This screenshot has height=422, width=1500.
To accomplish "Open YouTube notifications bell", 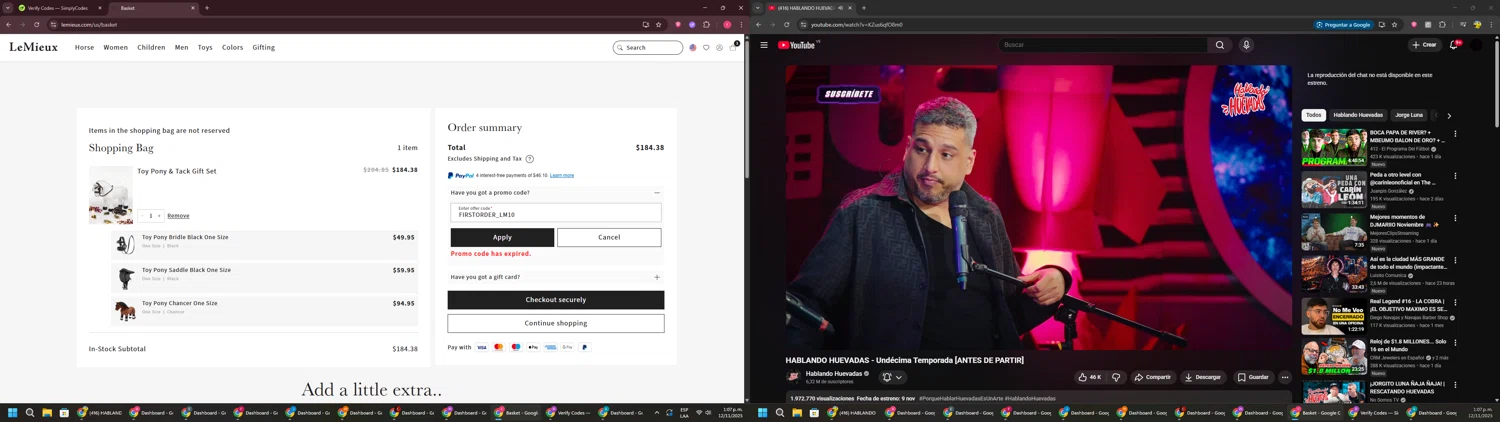I will [1454, 45].
